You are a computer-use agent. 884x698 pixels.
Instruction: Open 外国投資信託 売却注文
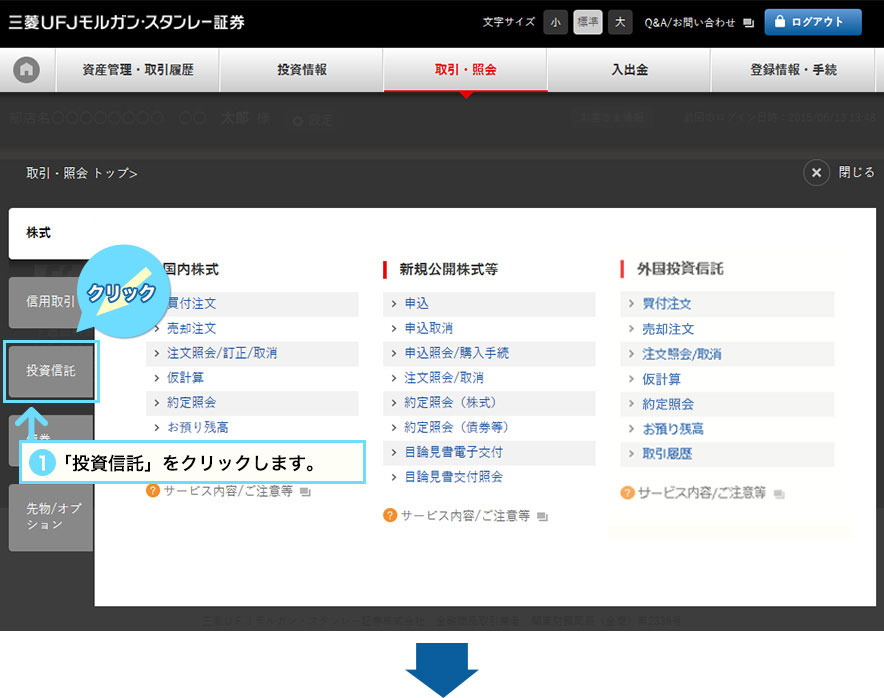pyautogui.click(x=668, y=329)
